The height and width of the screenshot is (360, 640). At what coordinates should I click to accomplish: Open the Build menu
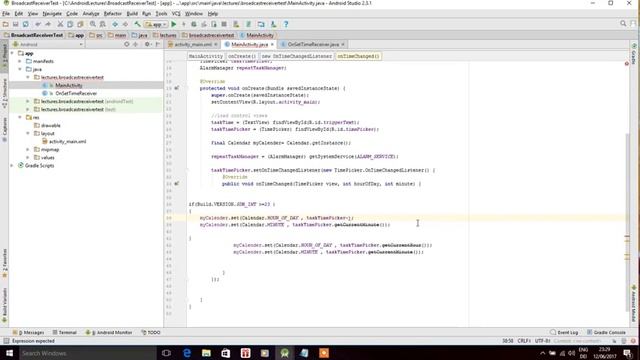(132, 13)
